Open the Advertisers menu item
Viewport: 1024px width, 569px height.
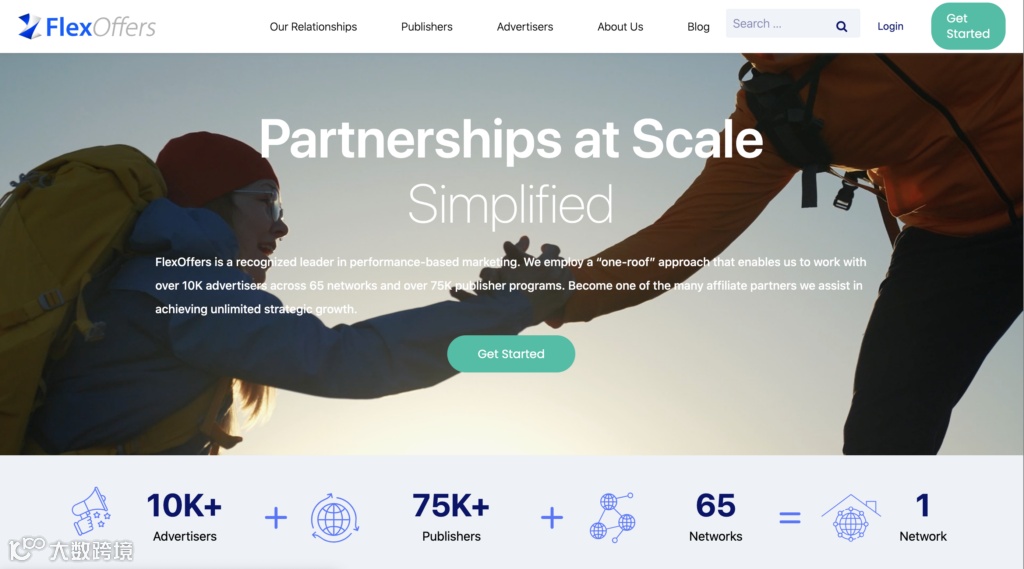click(524, 27)
